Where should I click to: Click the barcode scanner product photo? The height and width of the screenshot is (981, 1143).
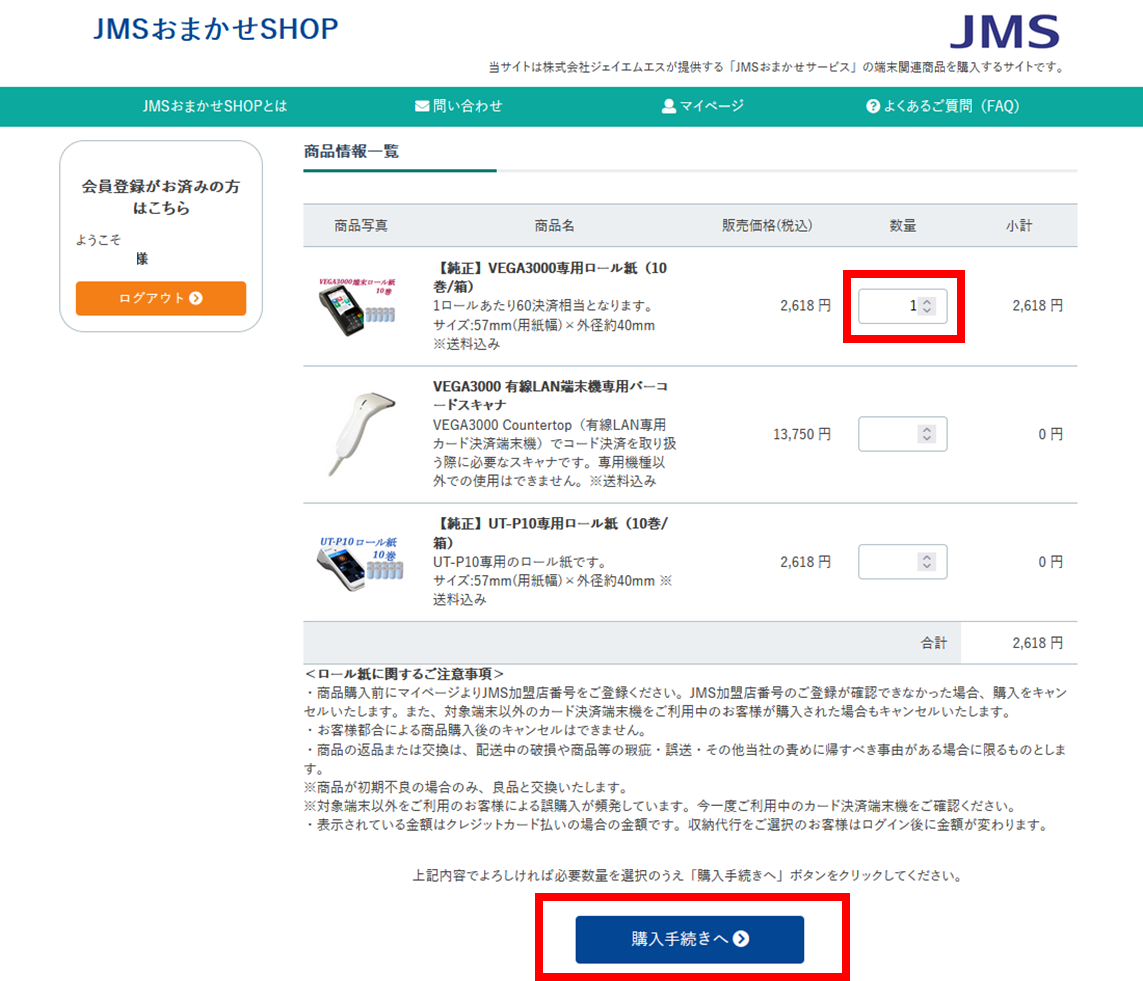click(x=361, y=434)
